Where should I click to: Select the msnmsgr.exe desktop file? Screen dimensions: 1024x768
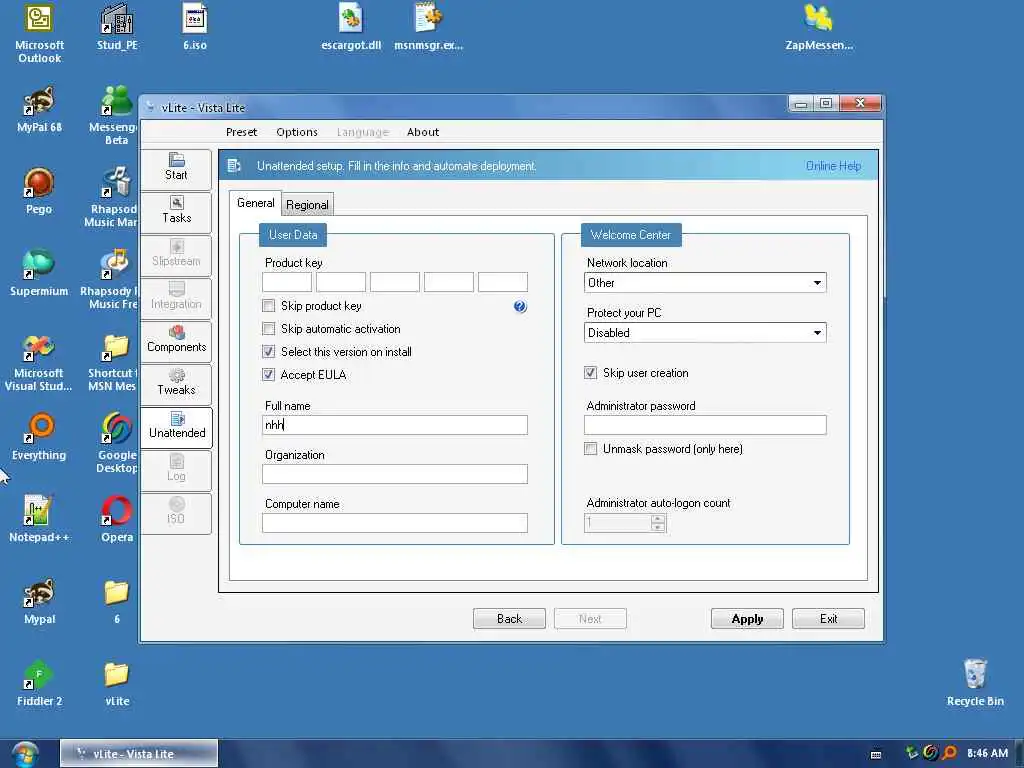click(x=428, y=27)
